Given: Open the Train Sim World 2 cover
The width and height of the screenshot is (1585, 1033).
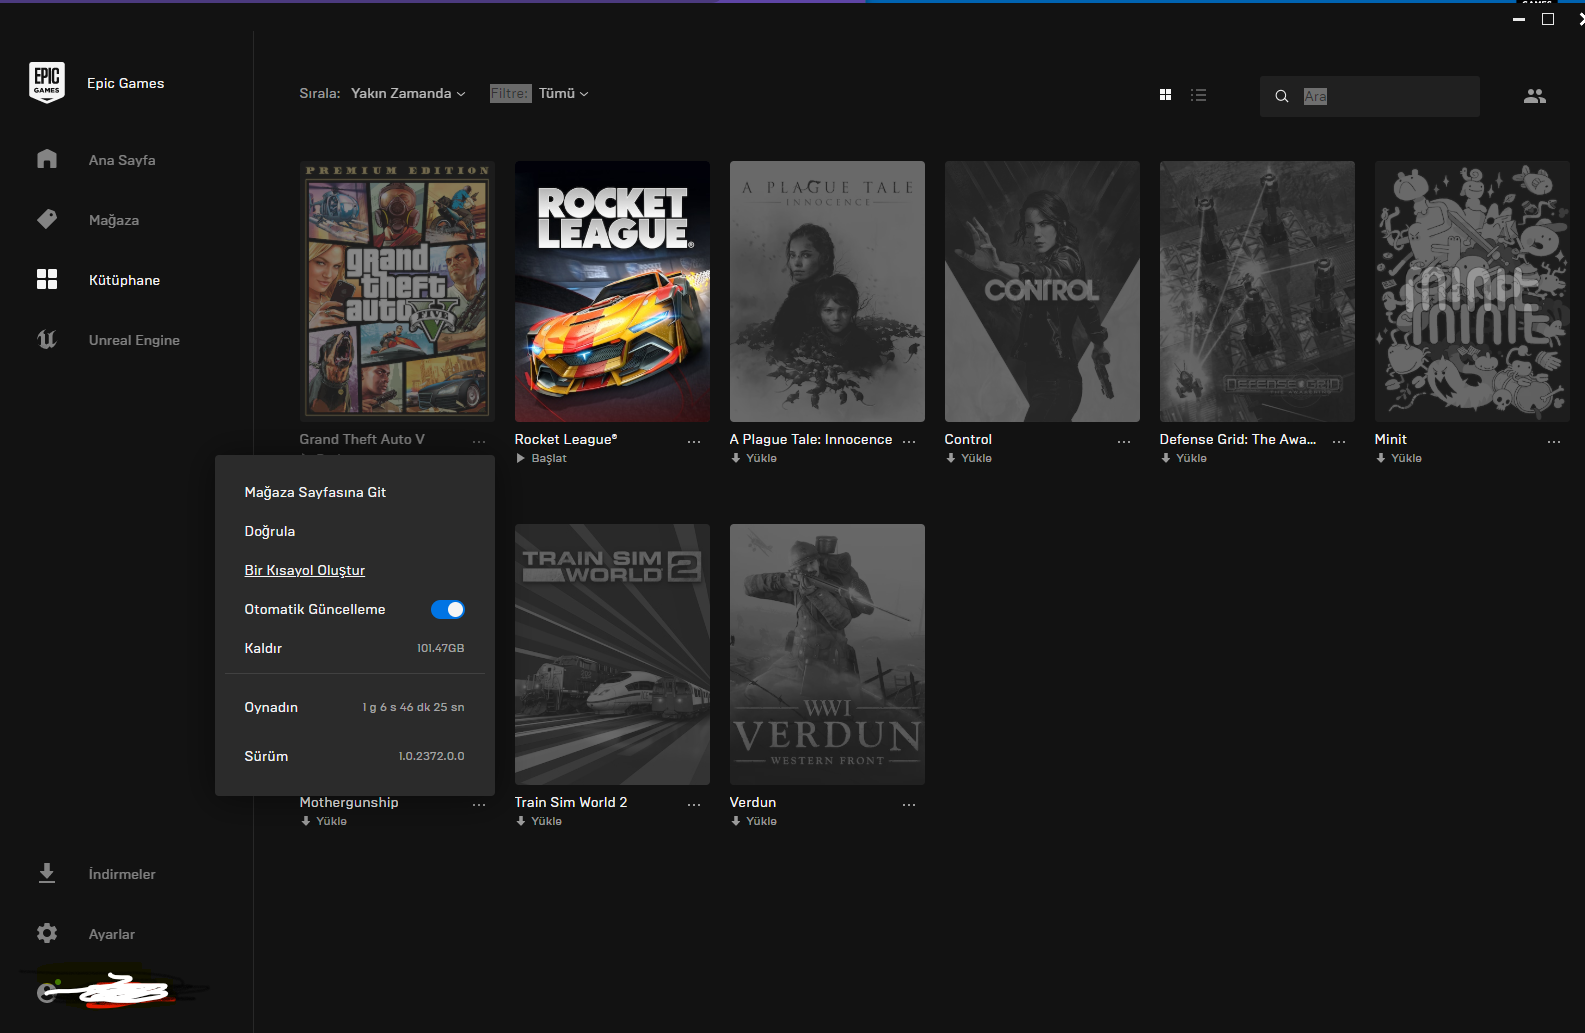Looking at the screenshot, I should (612, 654).
